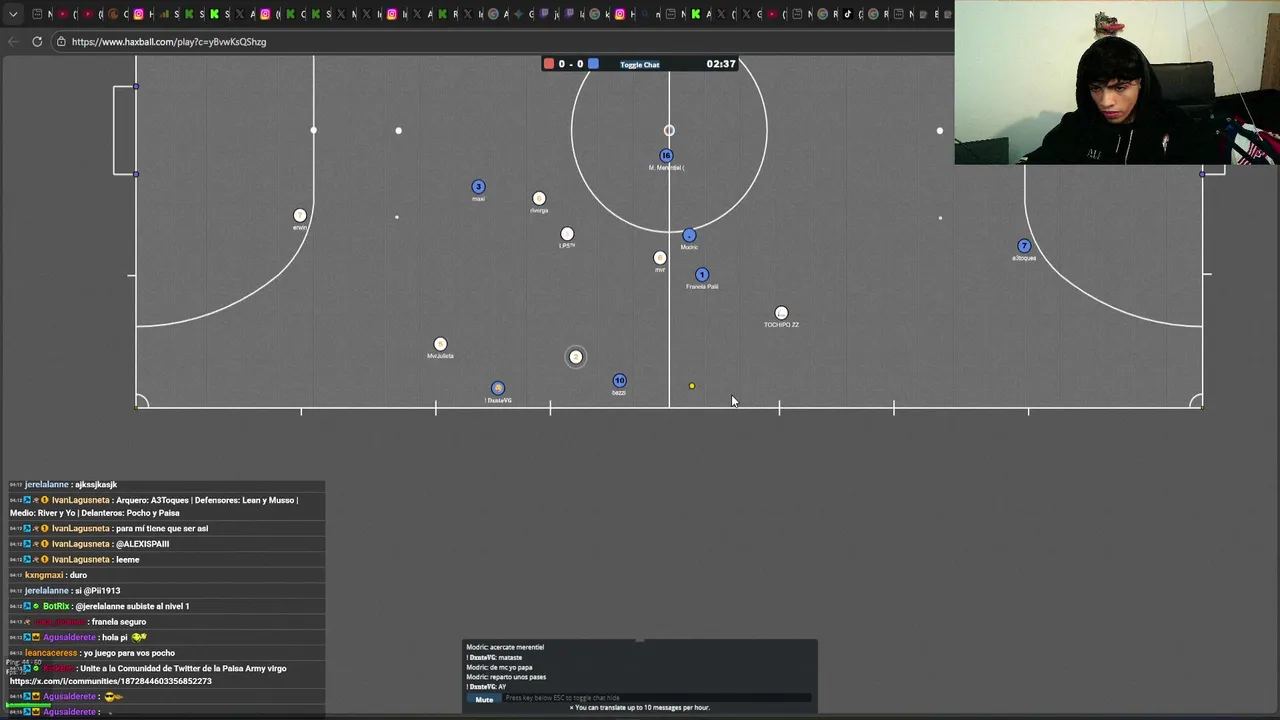Click username leancaceress in stream chat

51,653
